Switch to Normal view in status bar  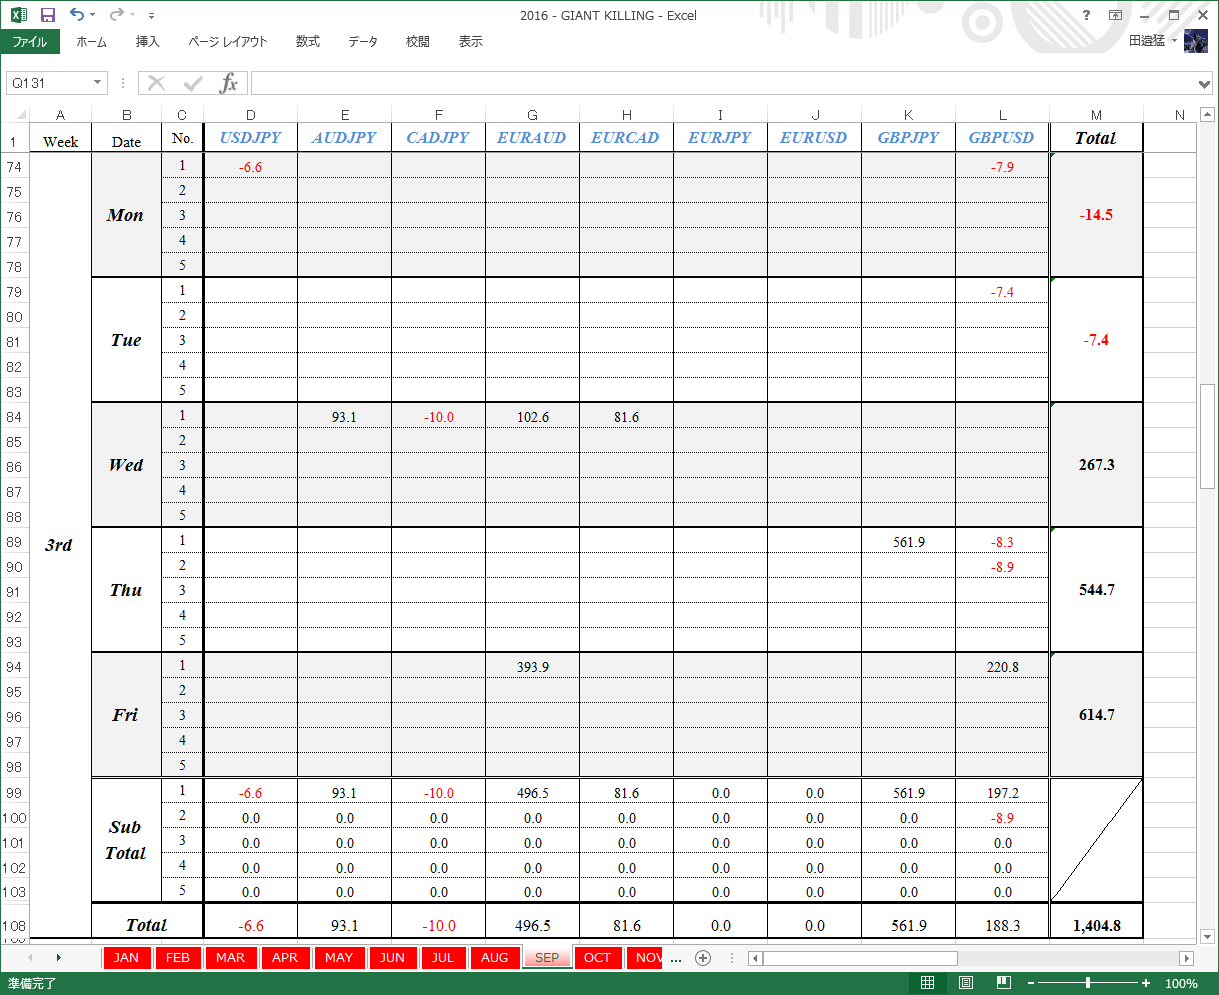point(927,983)
